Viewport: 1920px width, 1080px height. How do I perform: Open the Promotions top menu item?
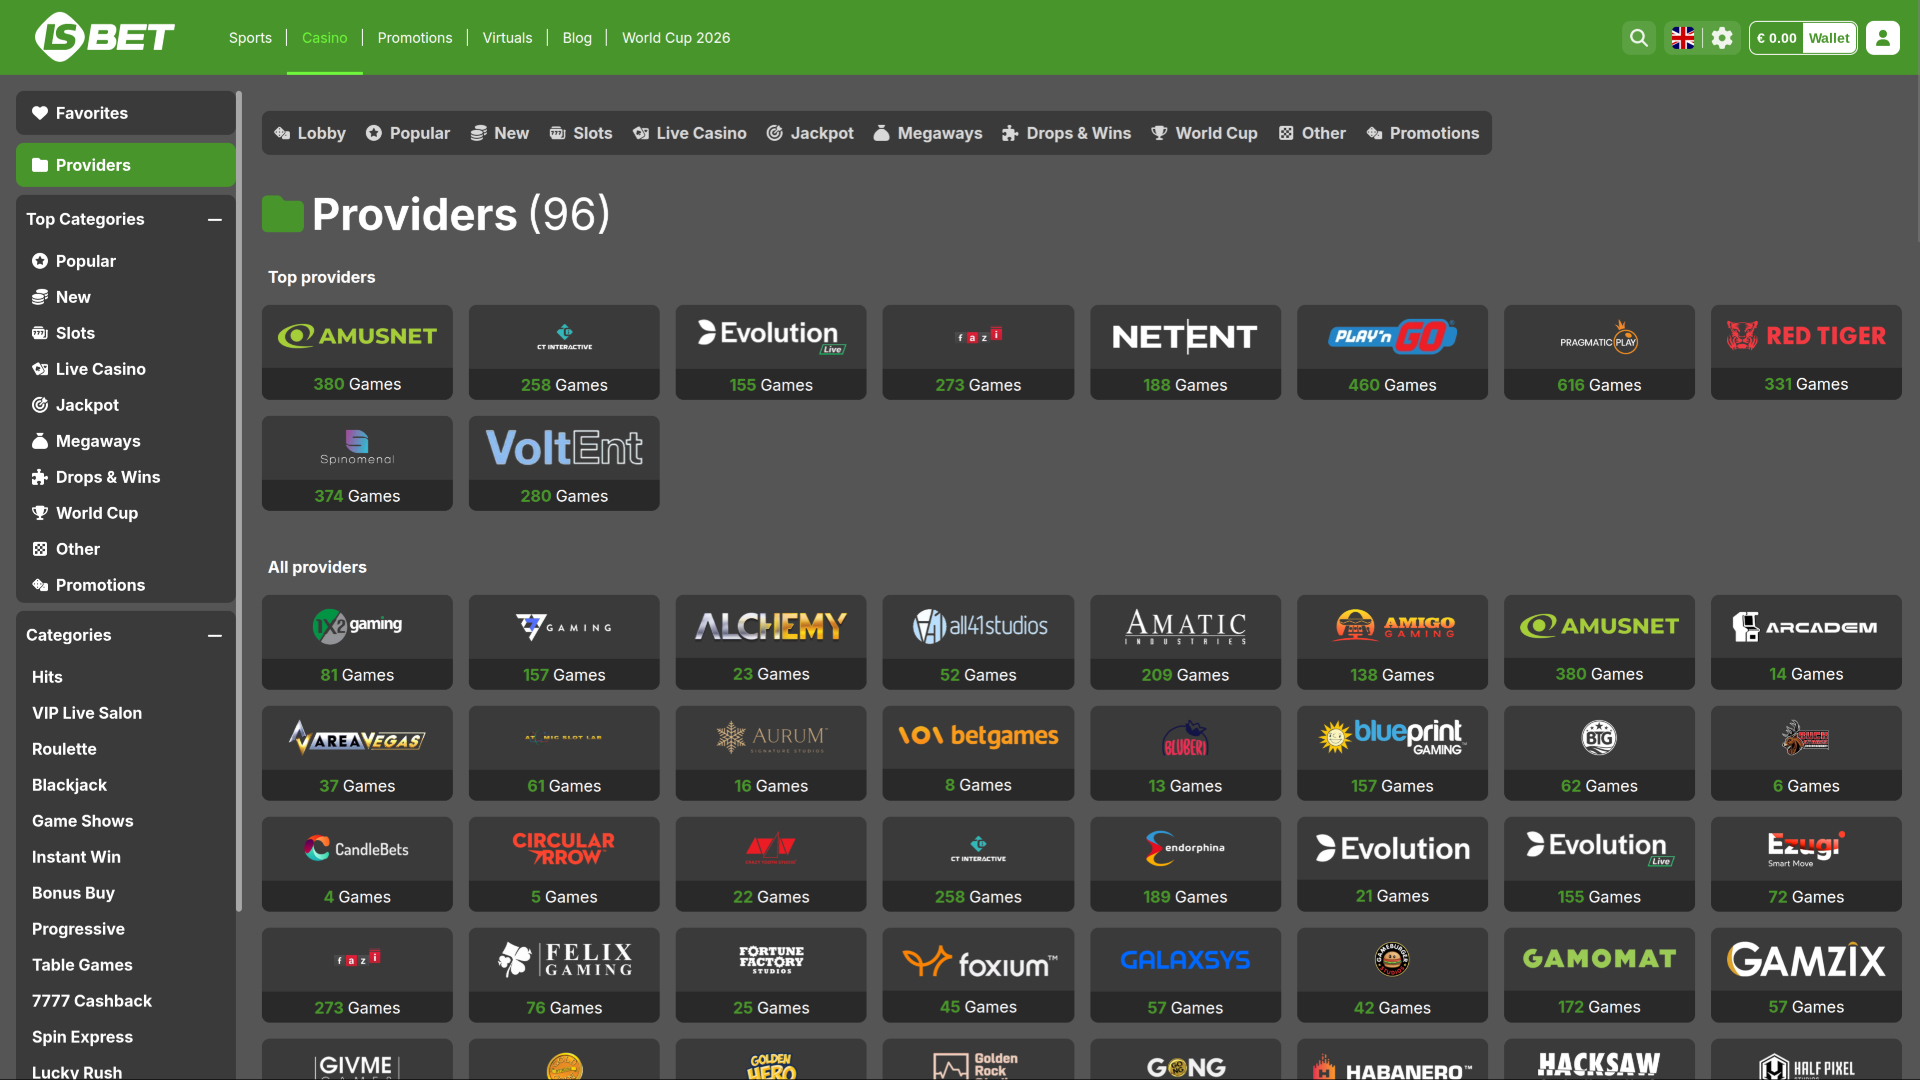(415, 38)
